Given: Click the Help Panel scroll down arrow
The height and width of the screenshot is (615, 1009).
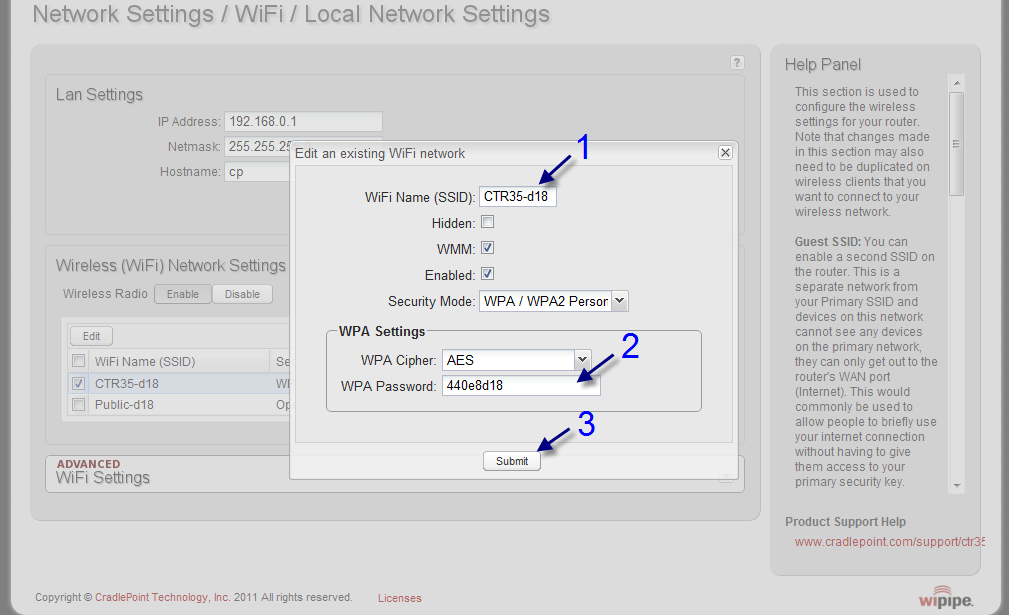Looking at the screenshot, I should 957,486.
